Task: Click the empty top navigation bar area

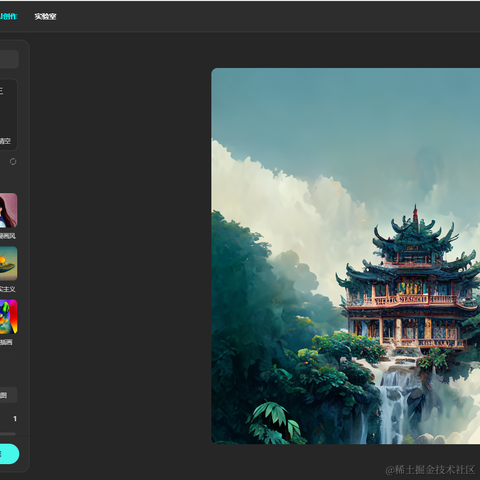Action: coord(267,16)
